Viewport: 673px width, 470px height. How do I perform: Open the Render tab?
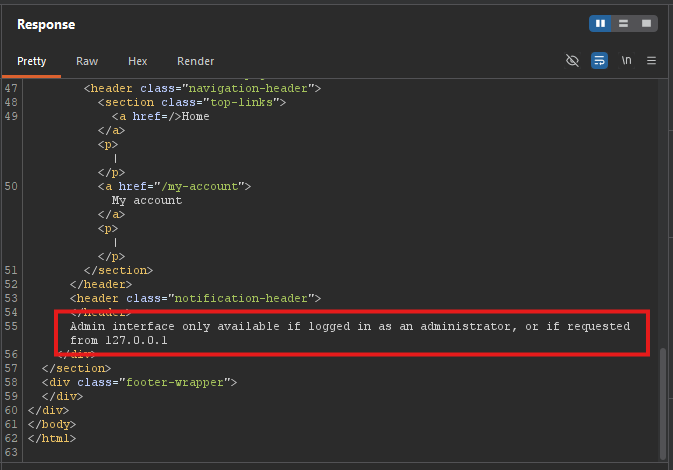[195, 61]
